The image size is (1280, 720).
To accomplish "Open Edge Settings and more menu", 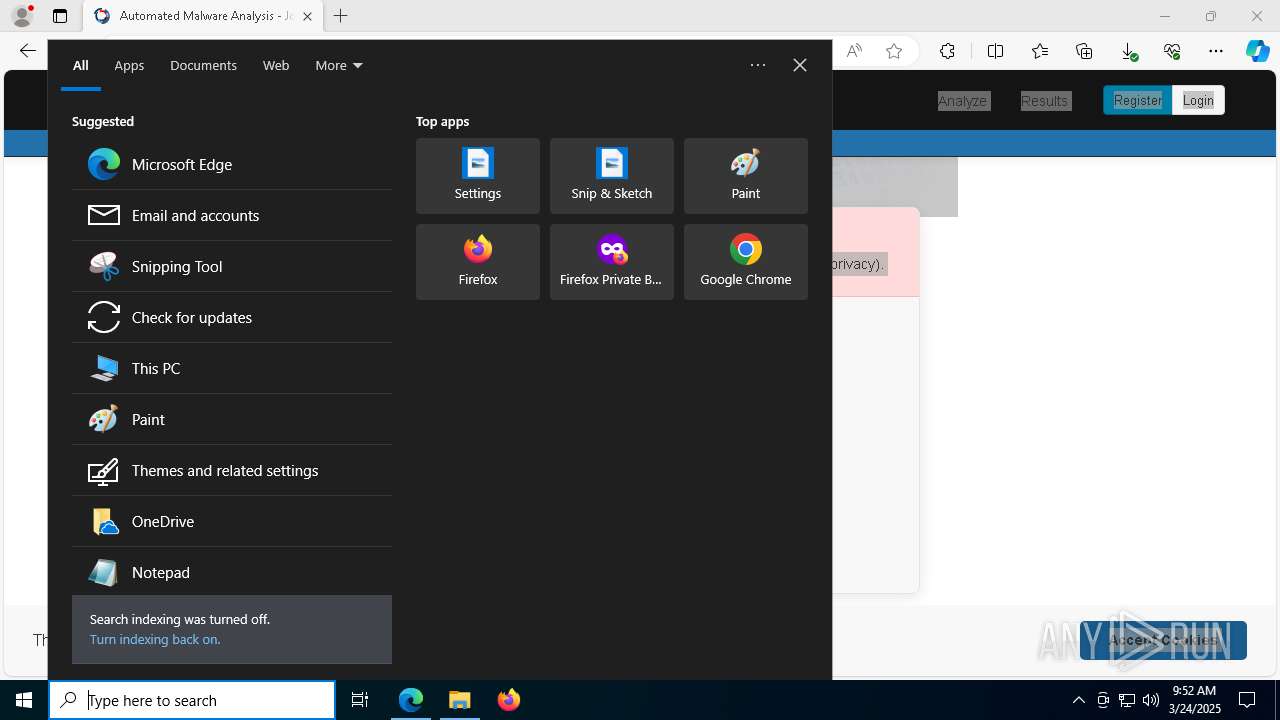I will click(x=1216, y=51).
